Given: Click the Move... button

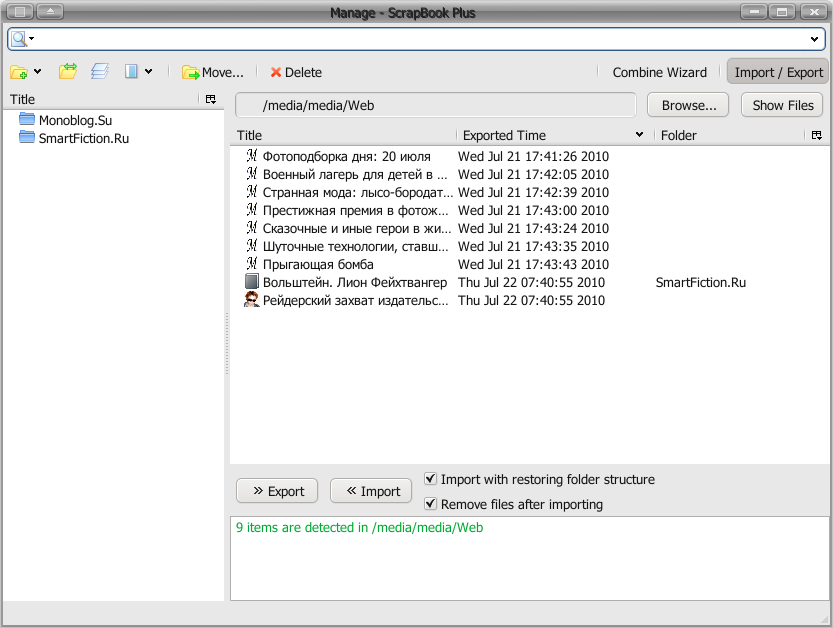Looking at the screenshot, I should click(212, 72).
